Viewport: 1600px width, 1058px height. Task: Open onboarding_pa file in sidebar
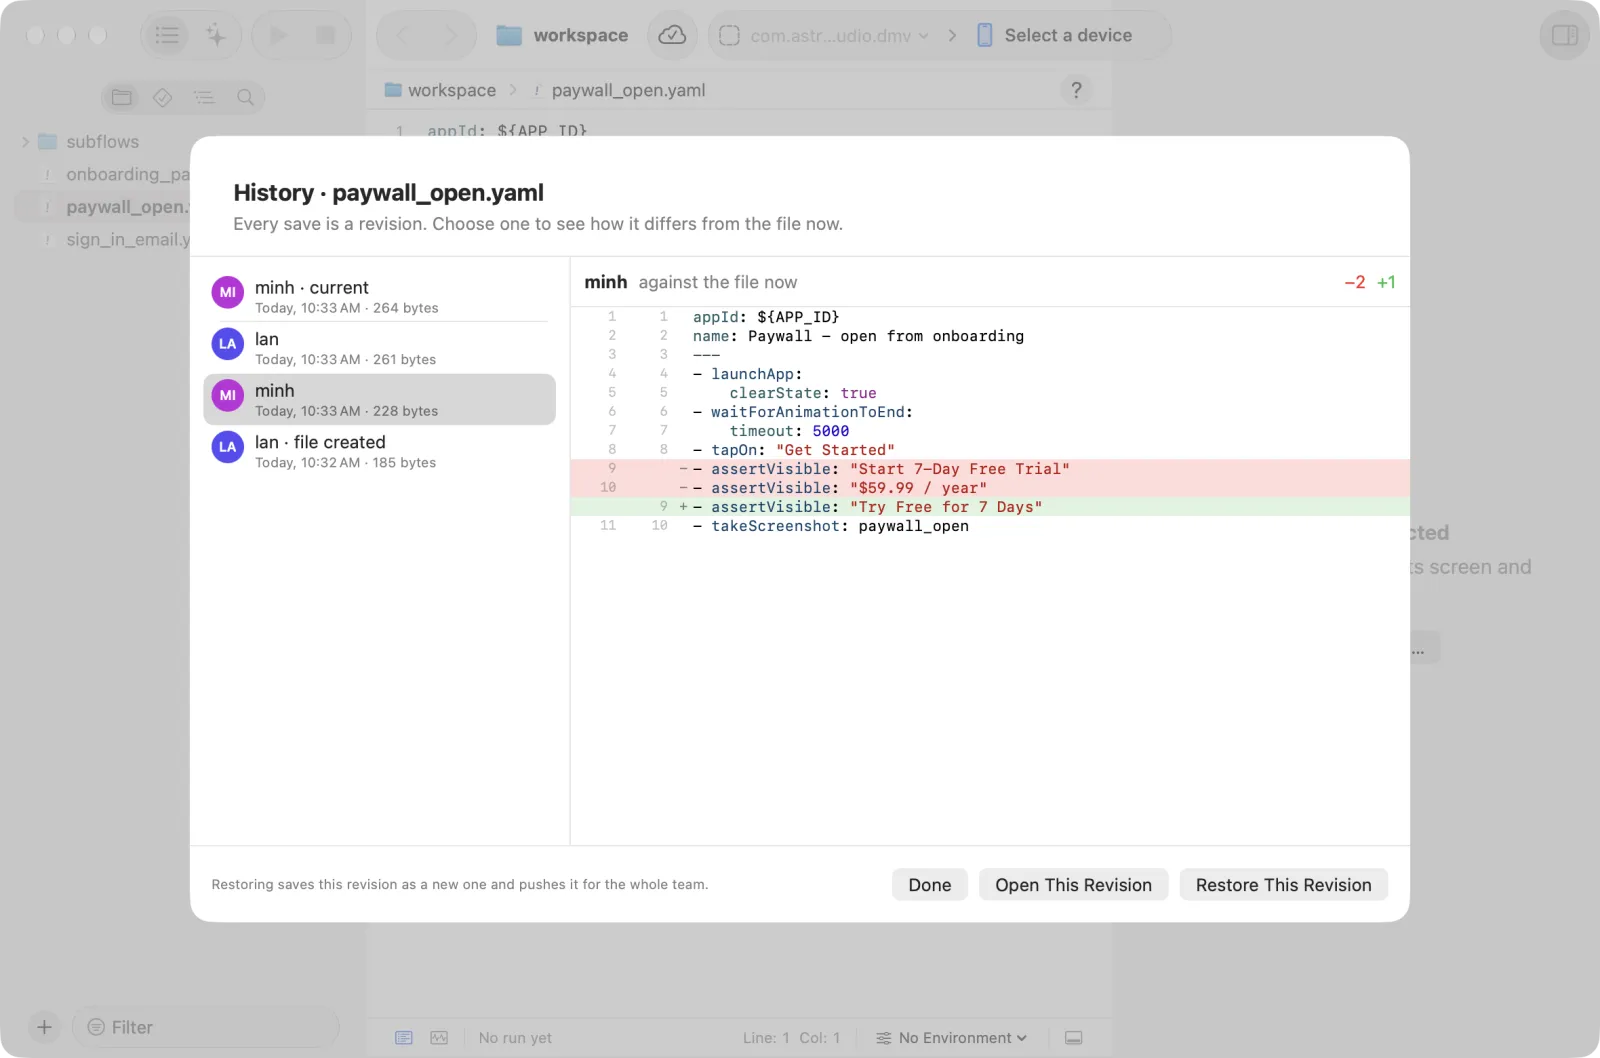(102, 174)
